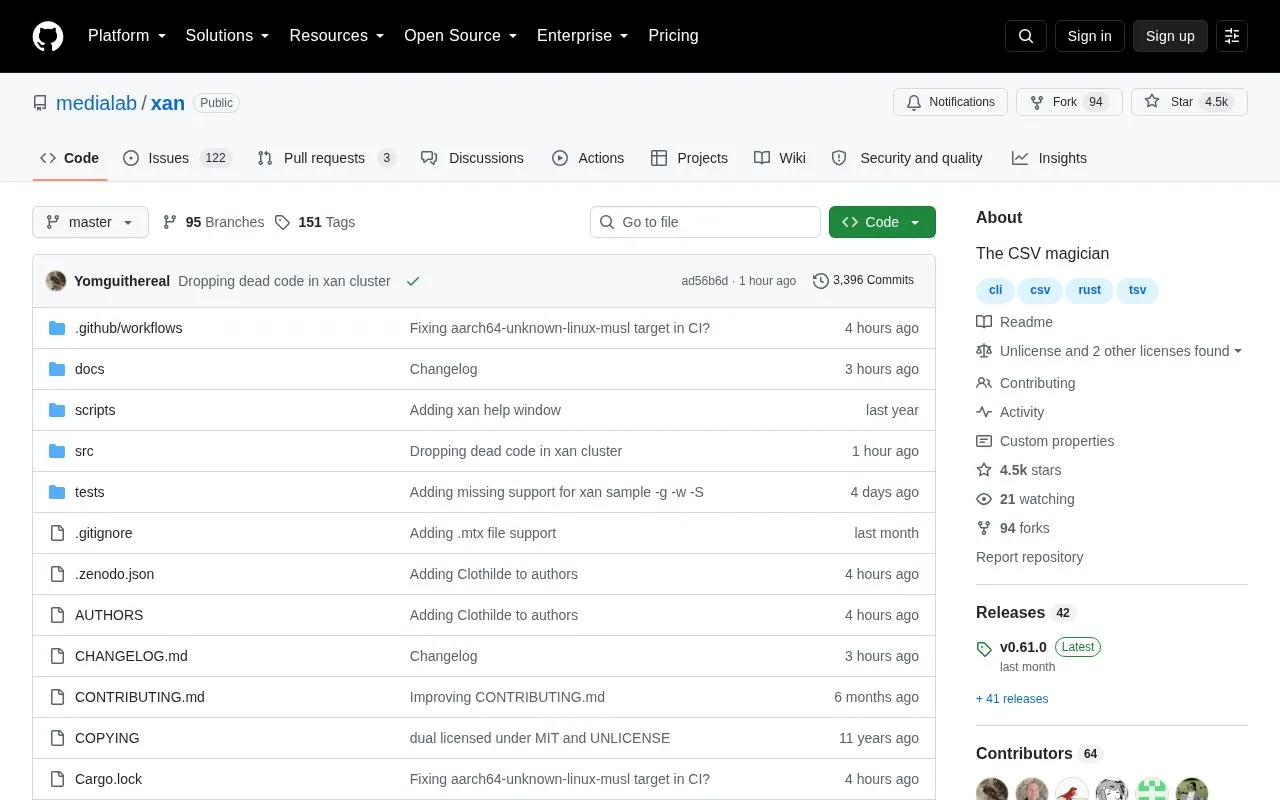Open the scripts folder icon

coord(57,410)
